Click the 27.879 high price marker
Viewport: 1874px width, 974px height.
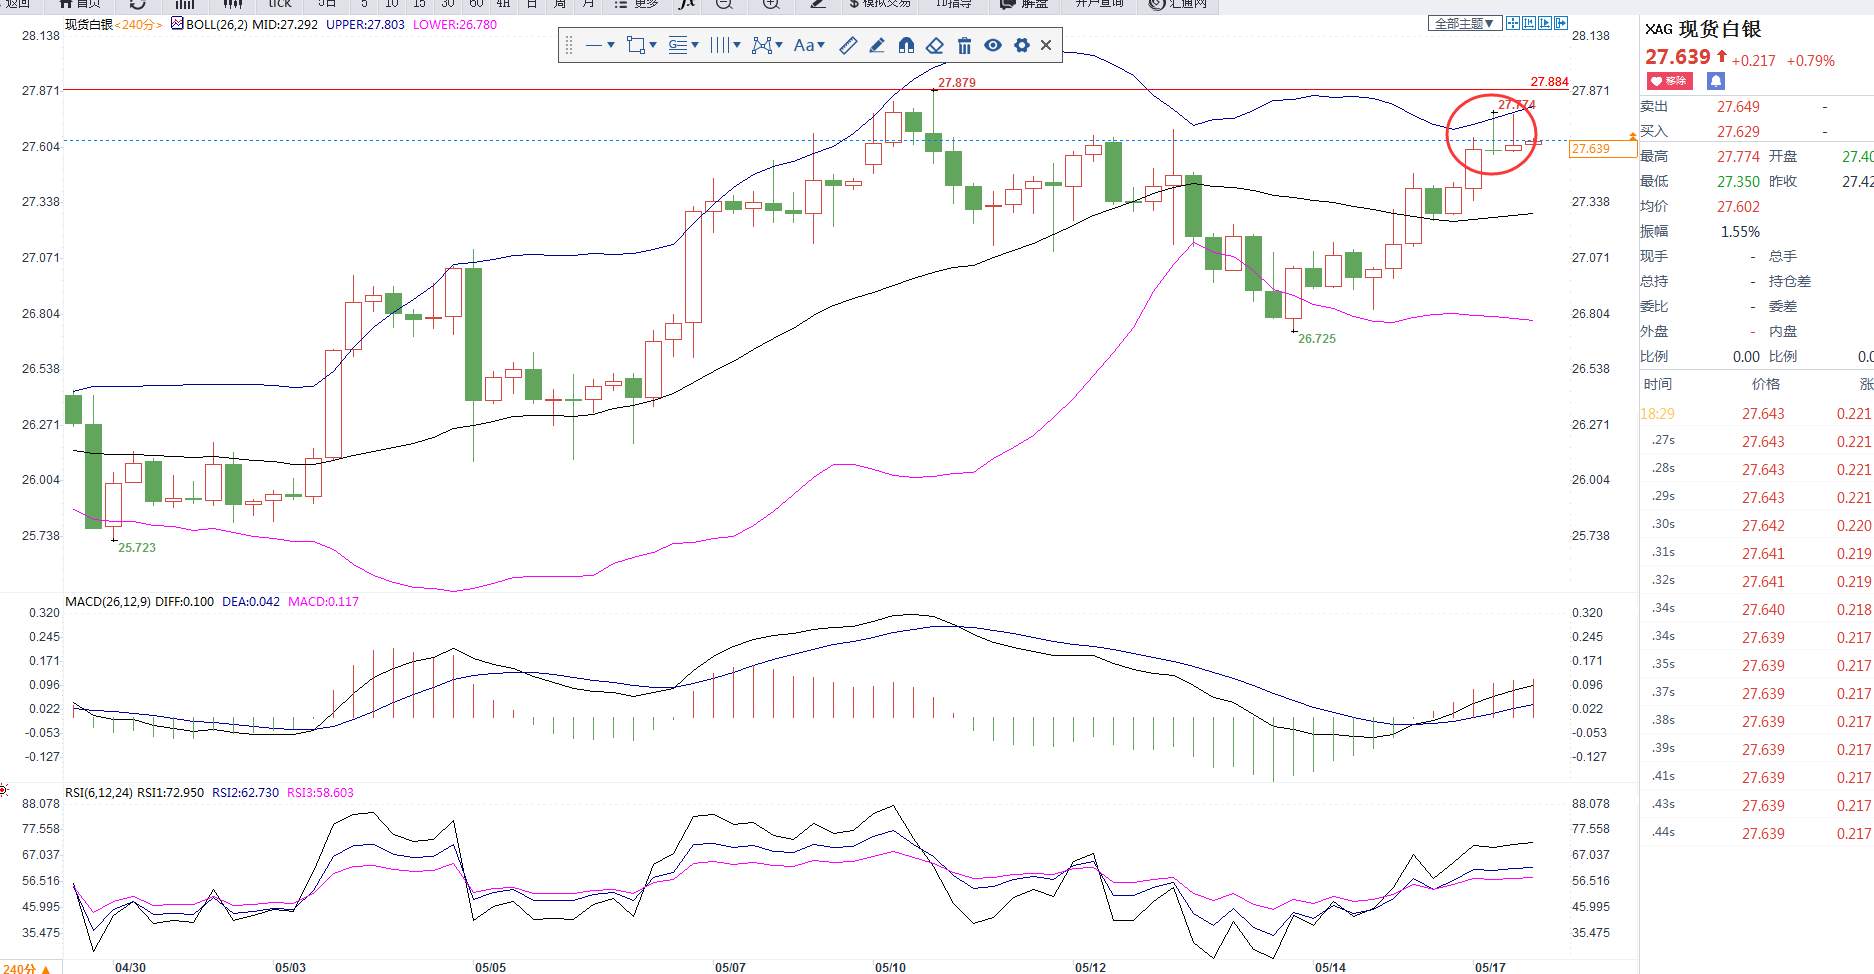point(957,83)
